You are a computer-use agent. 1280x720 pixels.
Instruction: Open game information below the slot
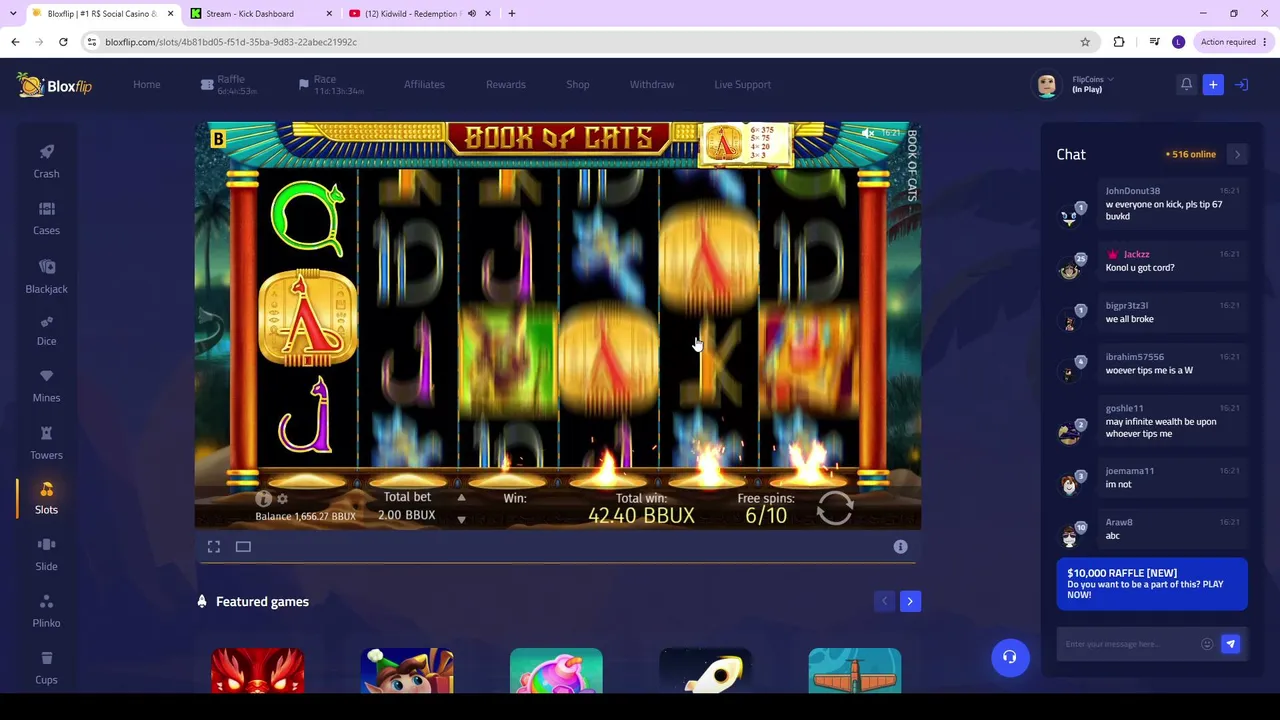pyautogui.click(x=900, y=547)
